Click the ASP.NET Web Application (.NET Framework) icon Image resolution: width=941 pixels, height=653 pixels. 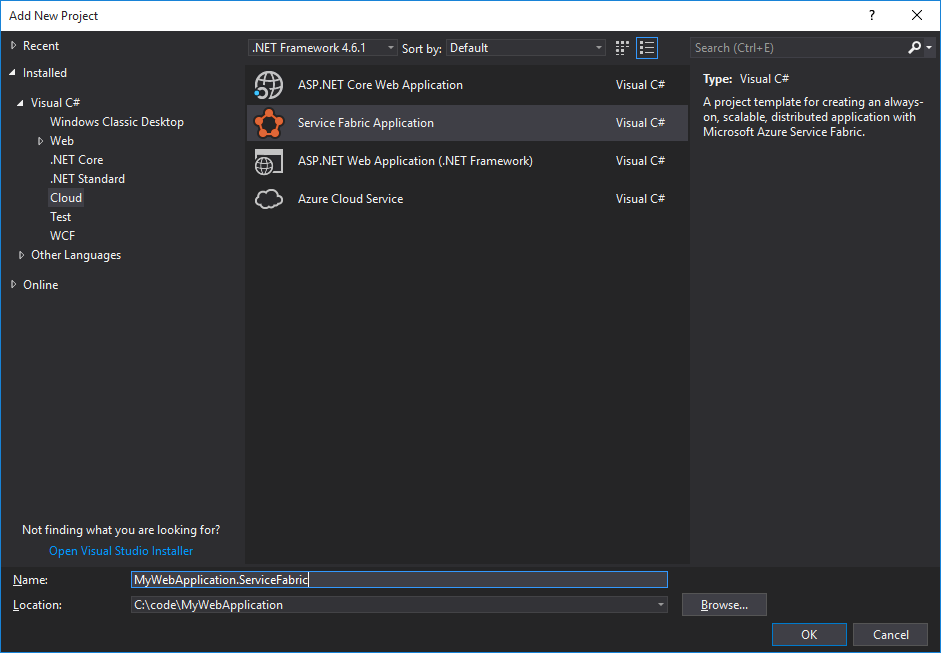(268, 161)
